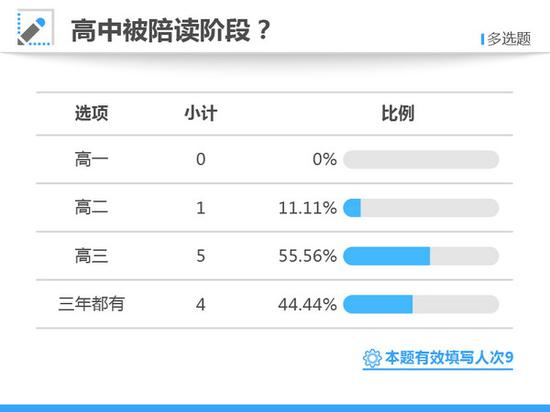Click the 比例 column header

(398, 113)
